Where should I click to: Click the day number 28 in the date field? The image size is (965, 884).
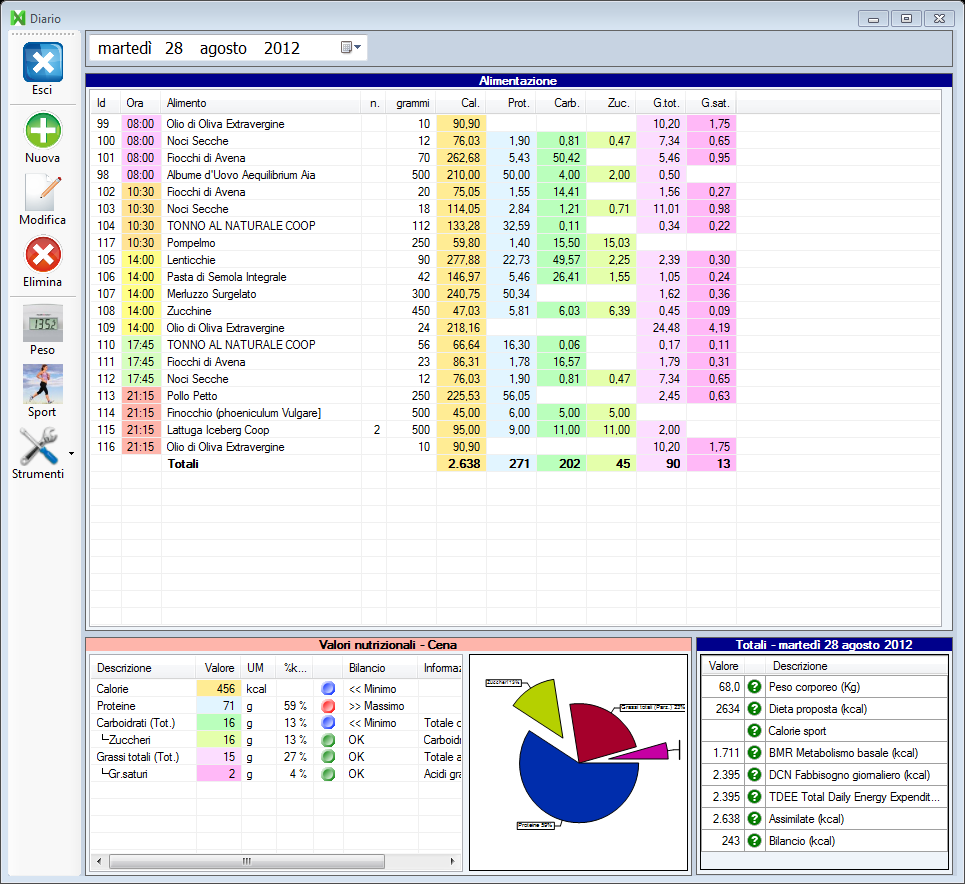coord(174,48)
